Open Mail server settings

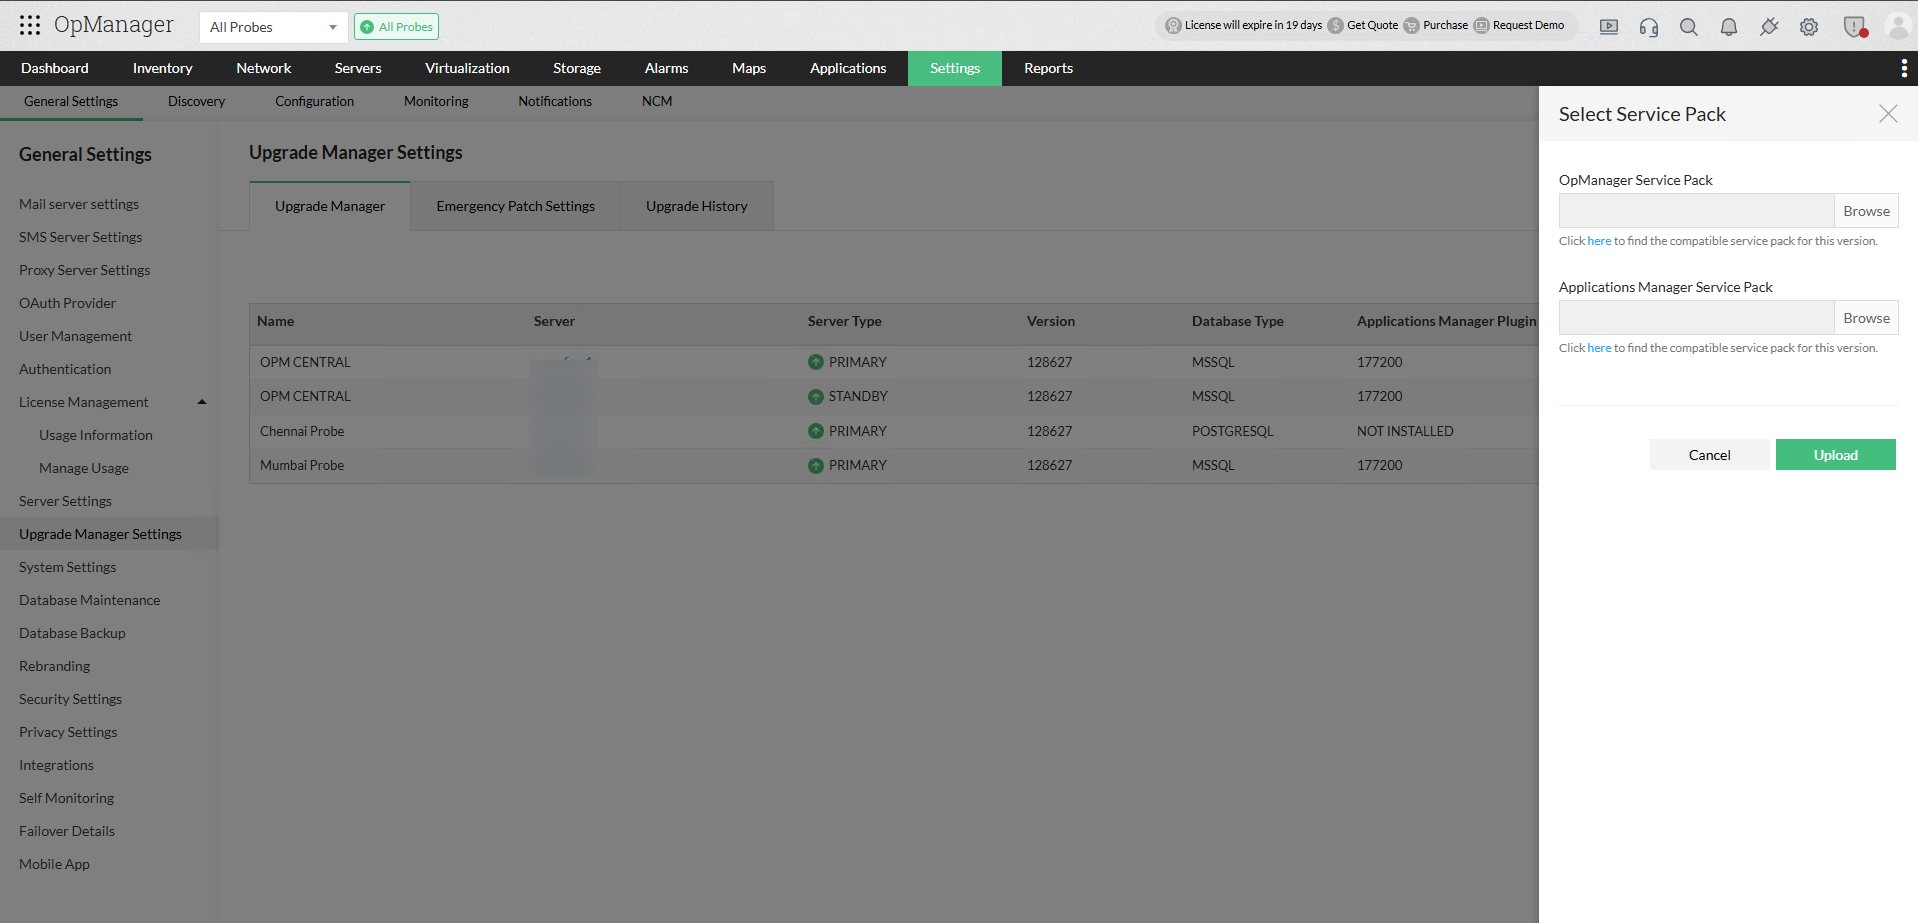79,204
